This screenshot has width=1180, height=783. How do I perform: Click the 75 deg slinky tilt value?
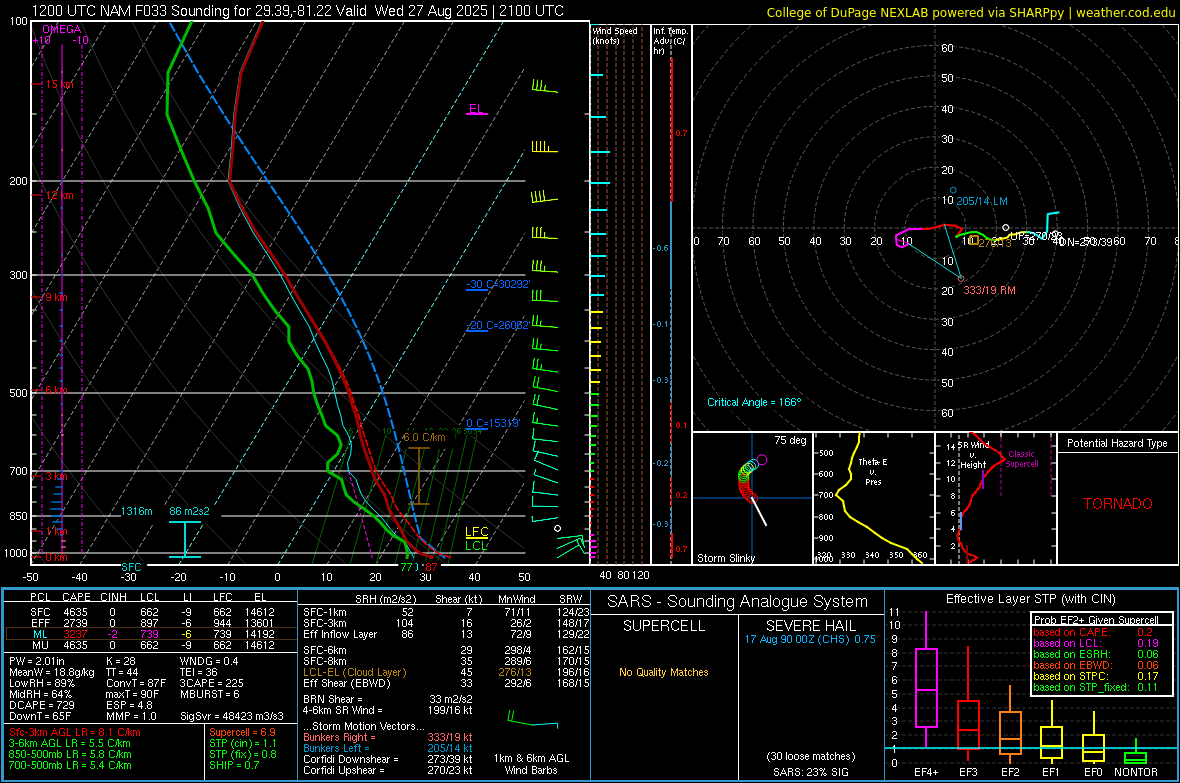point(790,440)
